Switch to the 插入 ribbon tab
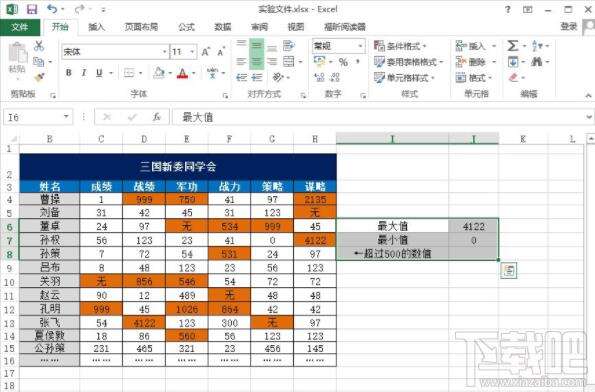Viewport: 595px width, 392px height. pyautogui.click(x=96, y=27)
